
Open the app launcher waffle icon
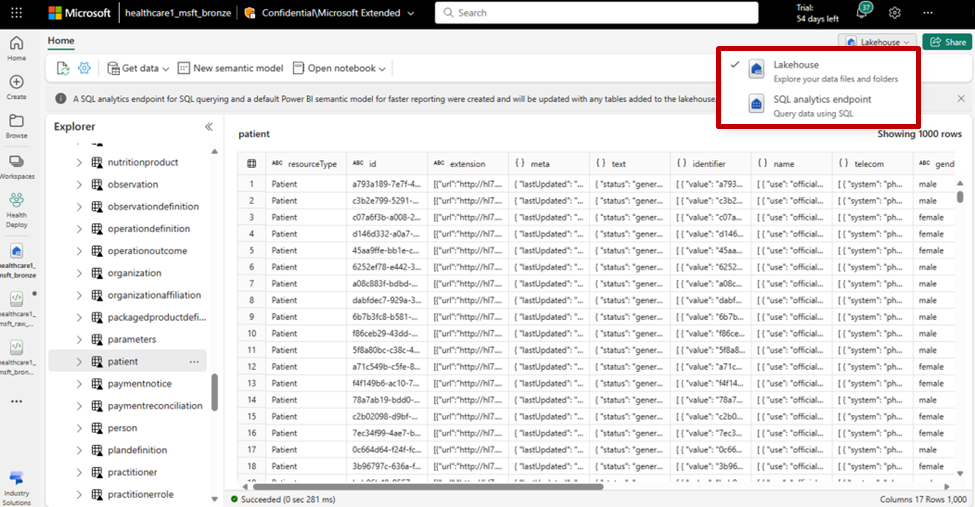click(17, 12)
